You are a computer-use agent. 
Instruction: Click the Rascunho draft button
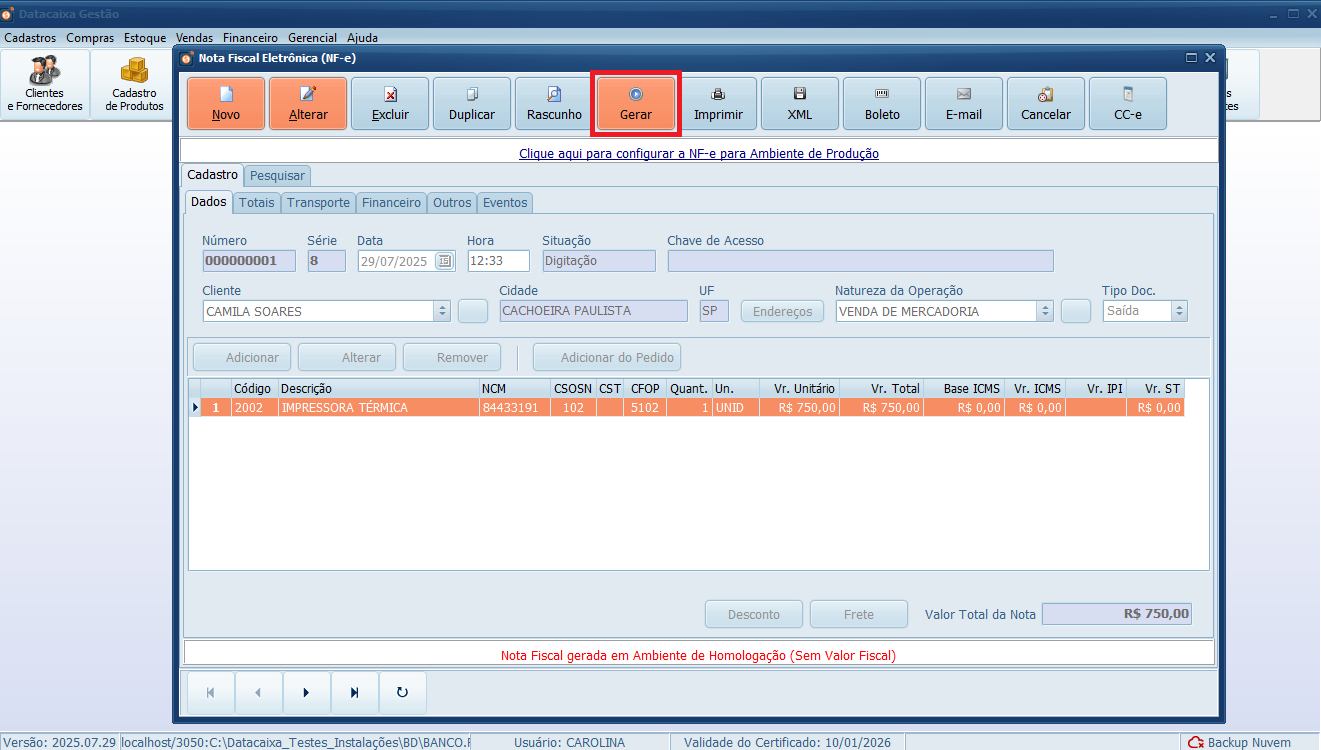click(554, 104)
